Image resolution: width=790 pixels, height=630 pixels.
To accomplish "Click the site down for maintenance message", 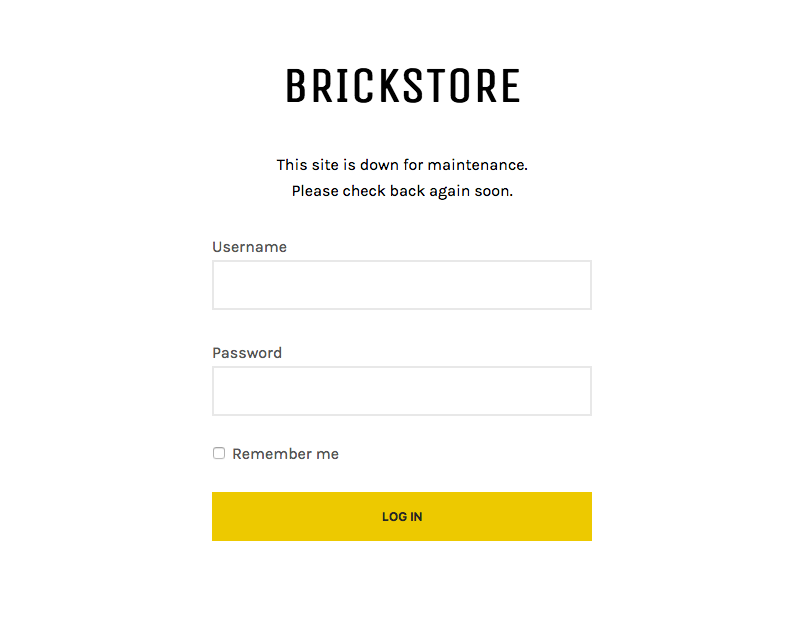I will (402, 164).
